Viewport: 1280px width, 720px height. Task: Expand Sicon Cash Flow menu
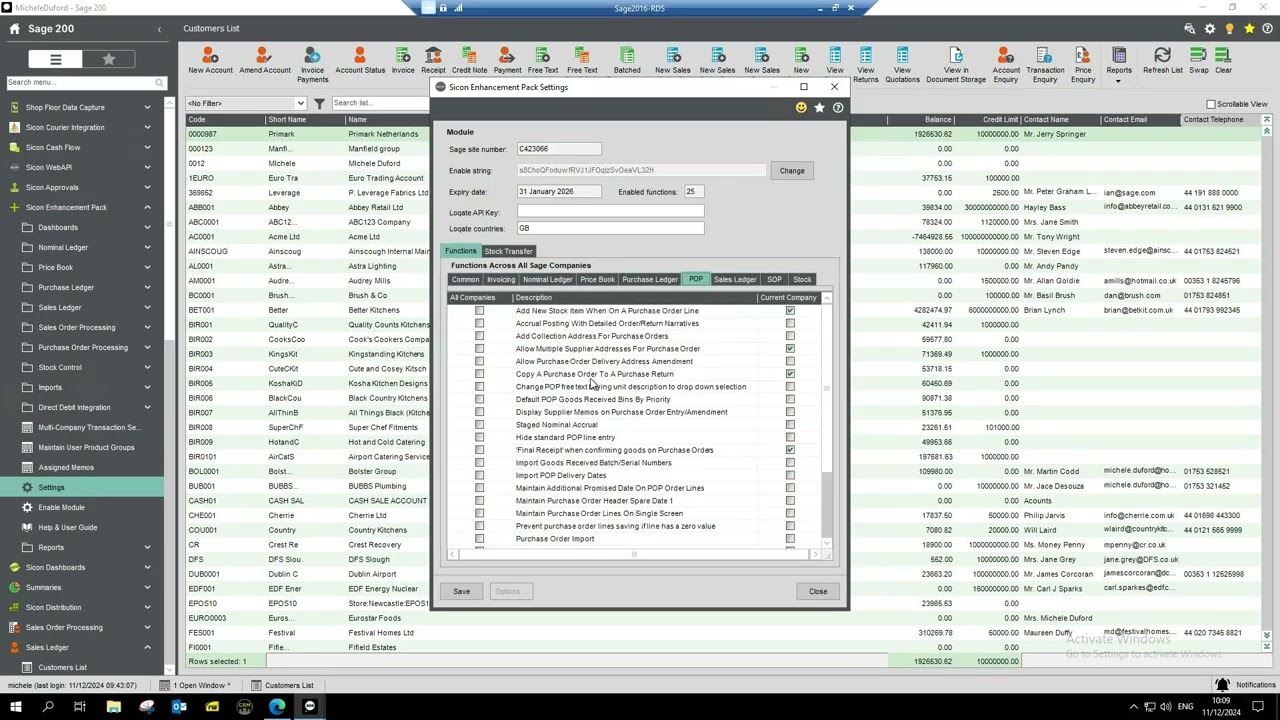pyautogui.click(x=147, y=147)
